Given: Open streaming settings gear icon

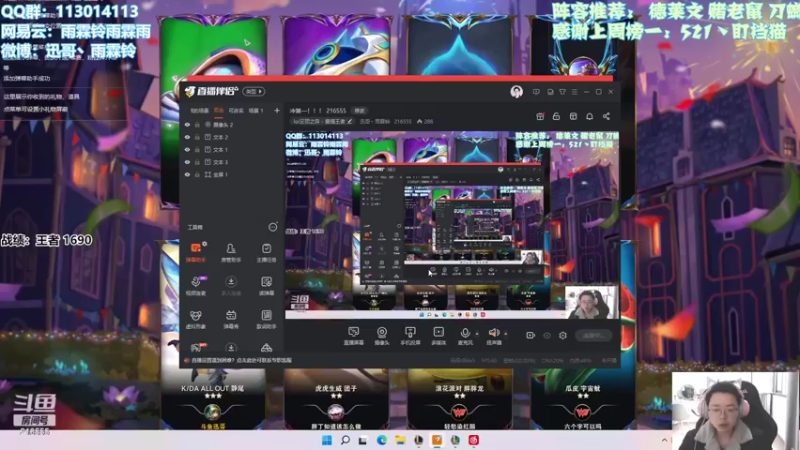Looking at the screenshot, I should (x=563, y=335).
